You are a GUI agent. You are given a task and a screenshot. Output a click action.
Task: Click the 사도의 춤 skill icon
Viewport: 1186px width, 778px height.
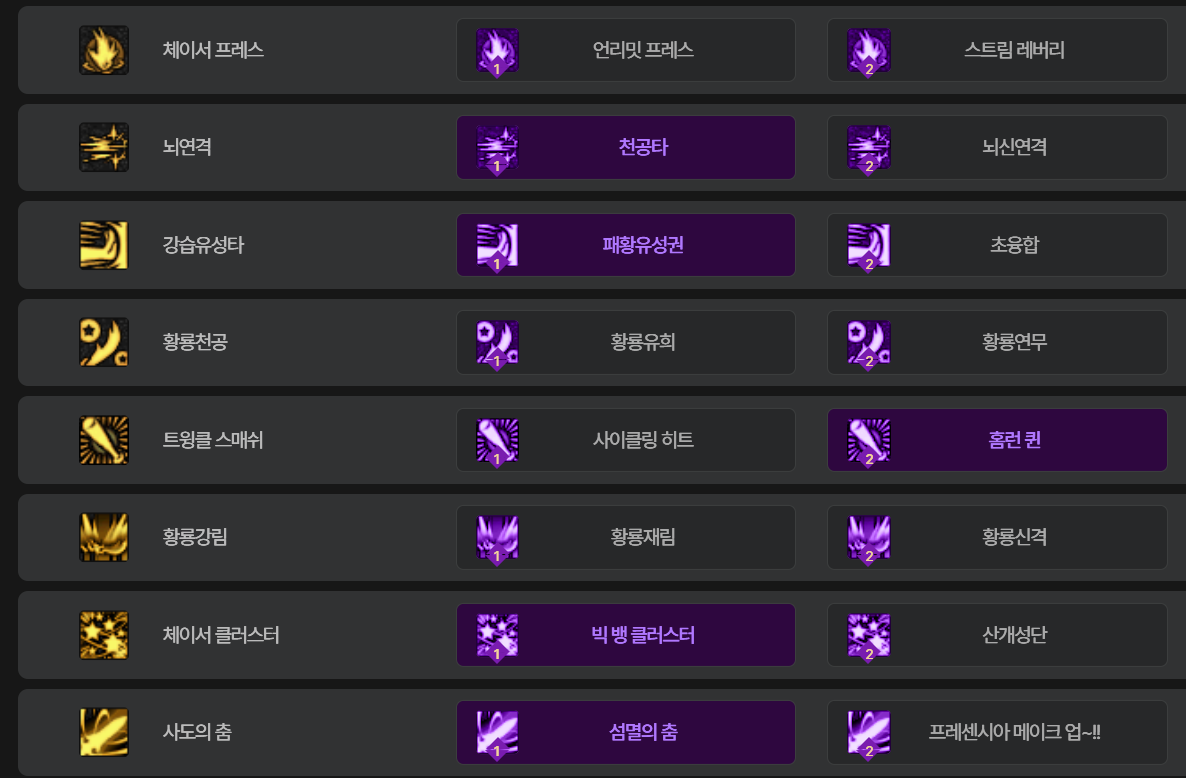click(x=104, y=732)
